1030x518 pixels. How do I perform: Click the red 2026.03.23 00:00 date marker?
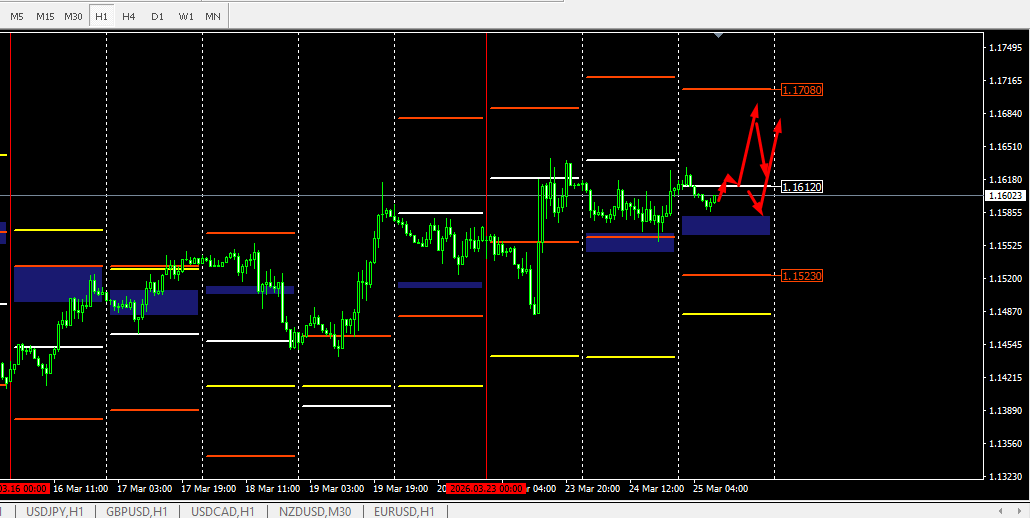(x=485, y=489)
